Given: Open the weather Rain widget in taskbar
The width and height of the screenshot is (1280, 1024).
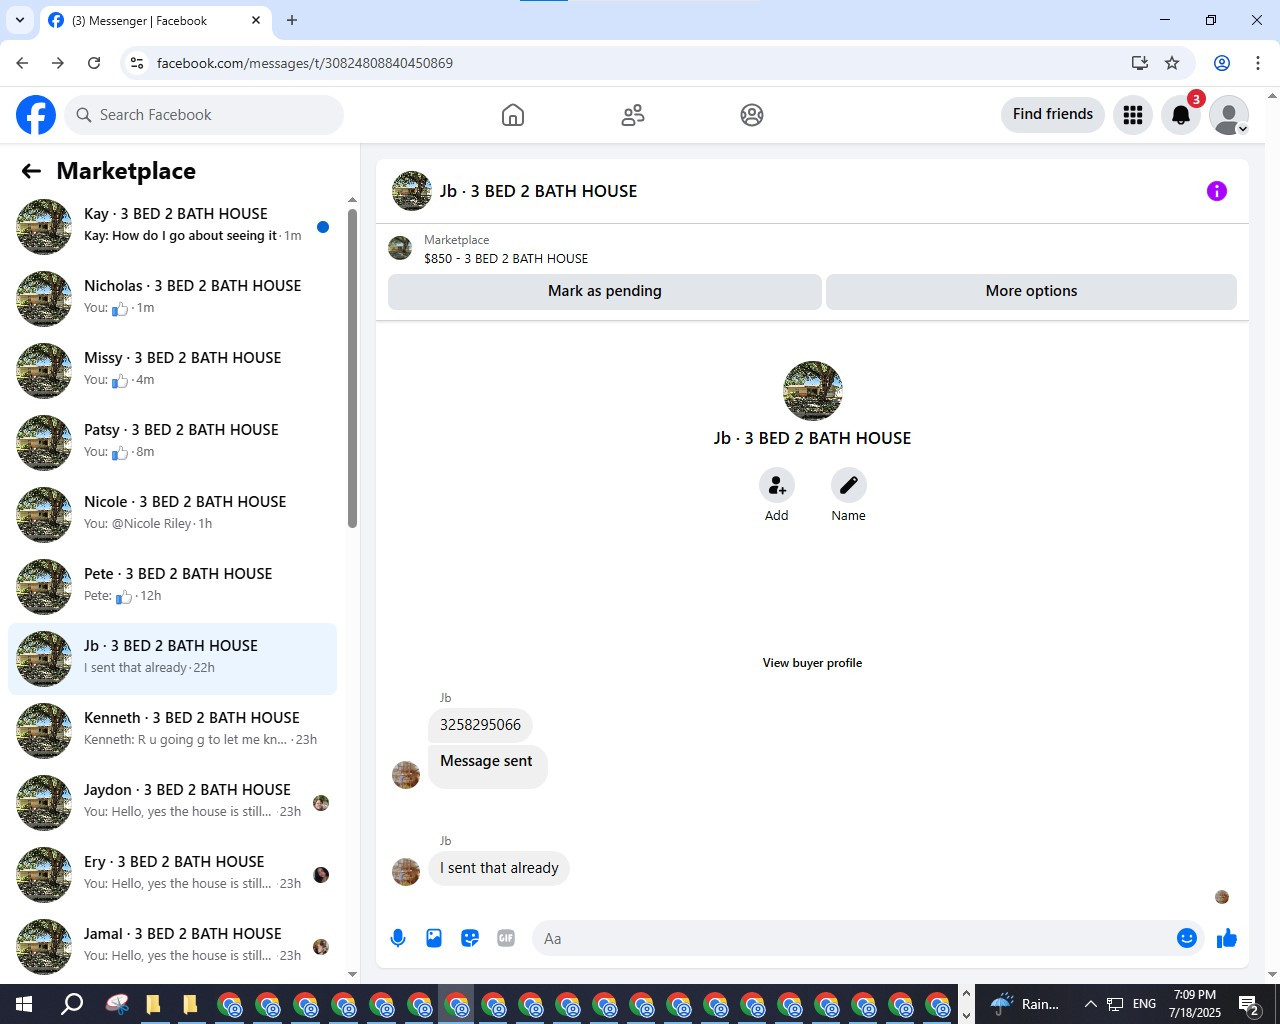Looking at the screenshot, I should pyautogui.click(x=1025, y=1004).
